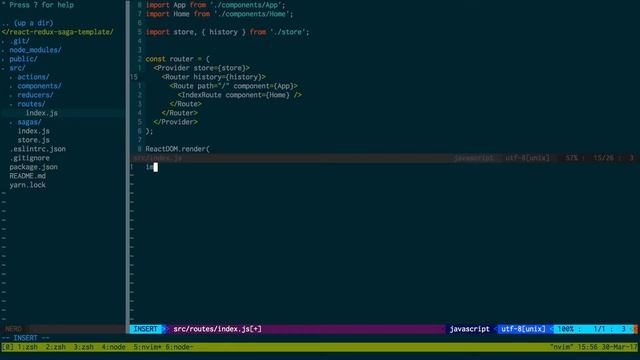Click the '-- INSERT --' message in command line
Viewport: 640px width, 360px height.
(25, 338)
